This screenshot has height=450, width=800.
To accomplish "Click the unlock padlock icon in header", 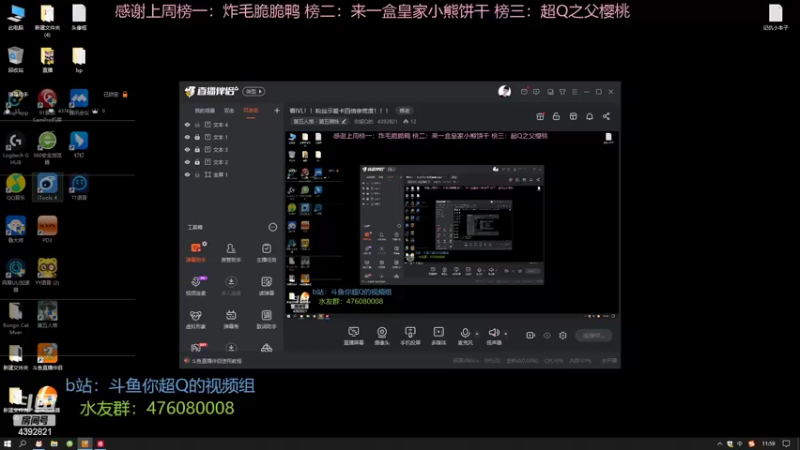I will pos(556,116).
